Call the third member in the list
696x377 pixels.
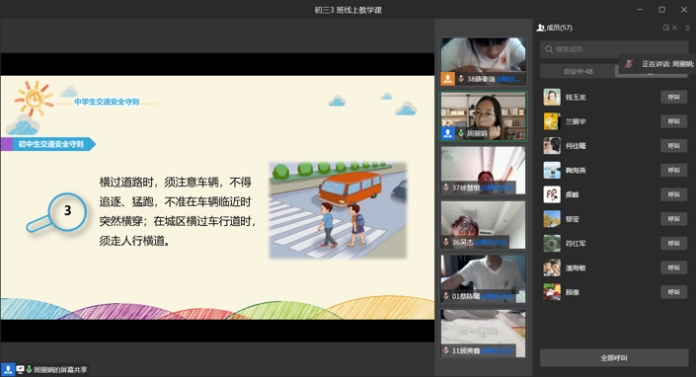click(x=674, y=146)
